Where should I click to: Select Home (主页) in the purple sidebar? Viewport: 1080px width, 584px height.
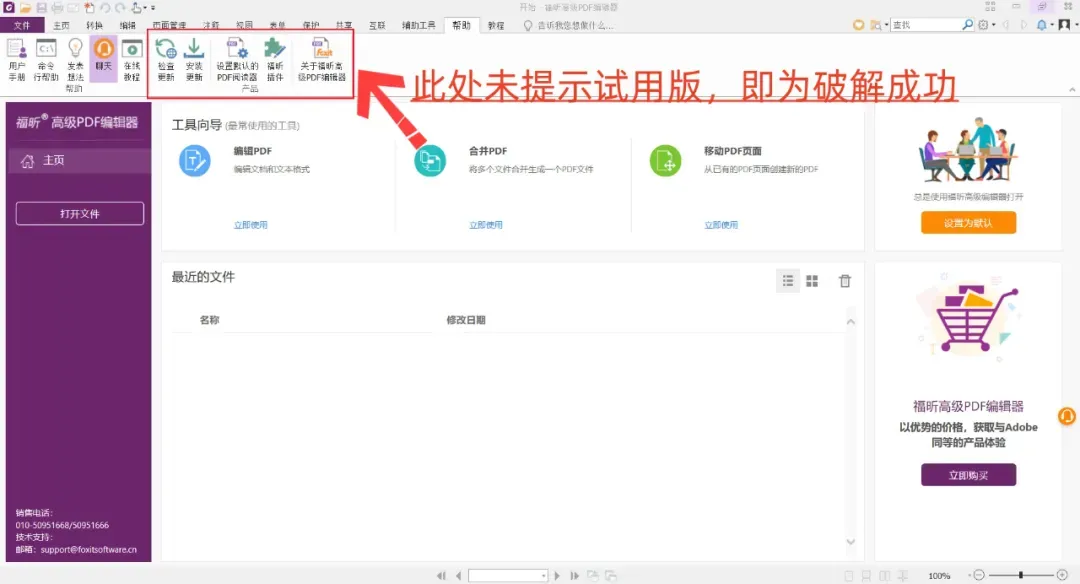click(x=79, y=160)
